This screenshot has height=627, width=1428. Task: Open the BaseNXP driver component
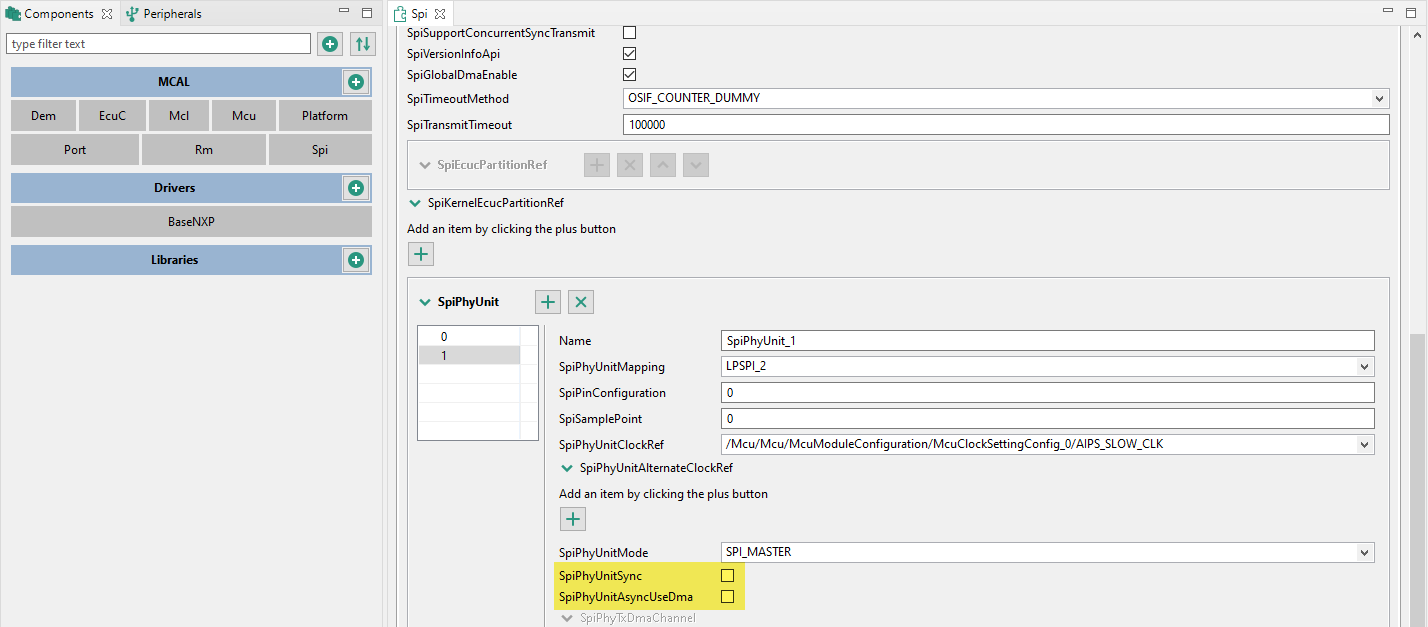point(191,222)
